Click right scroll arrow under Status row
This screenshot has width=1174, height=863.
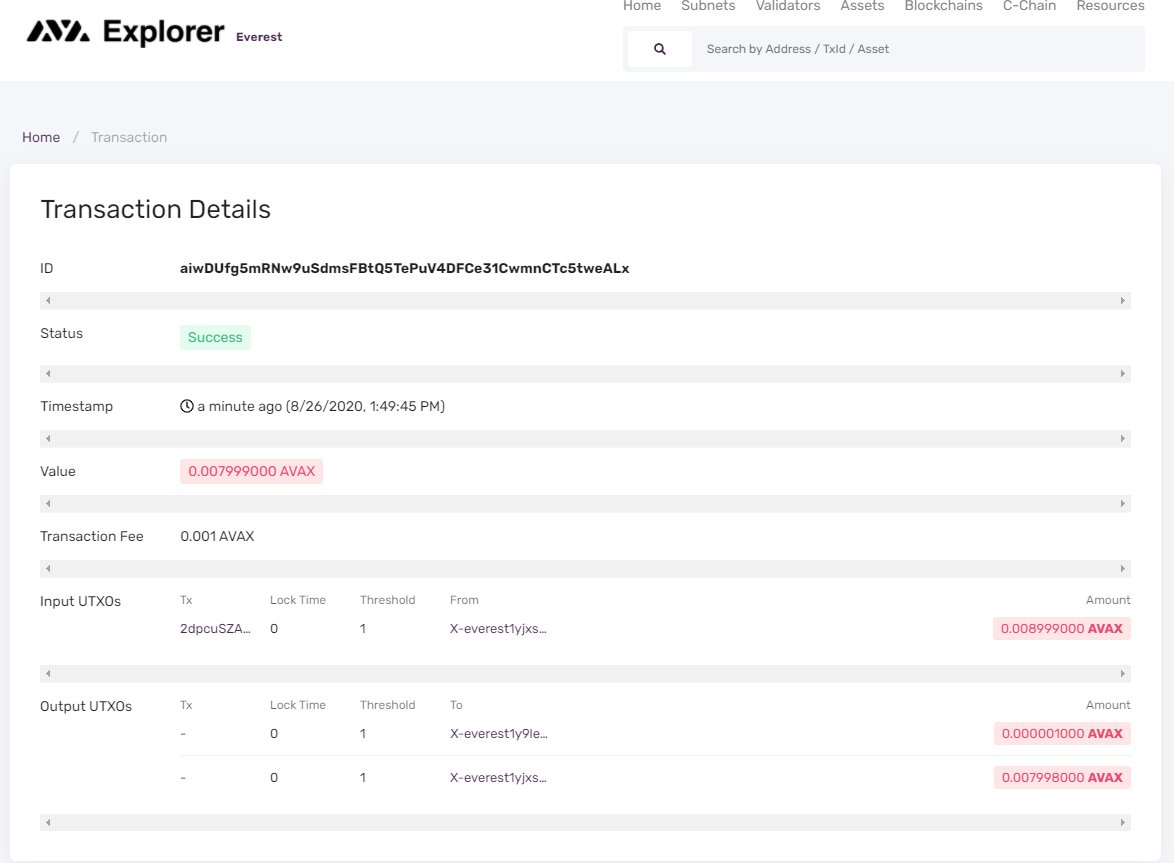point(1122,373)
